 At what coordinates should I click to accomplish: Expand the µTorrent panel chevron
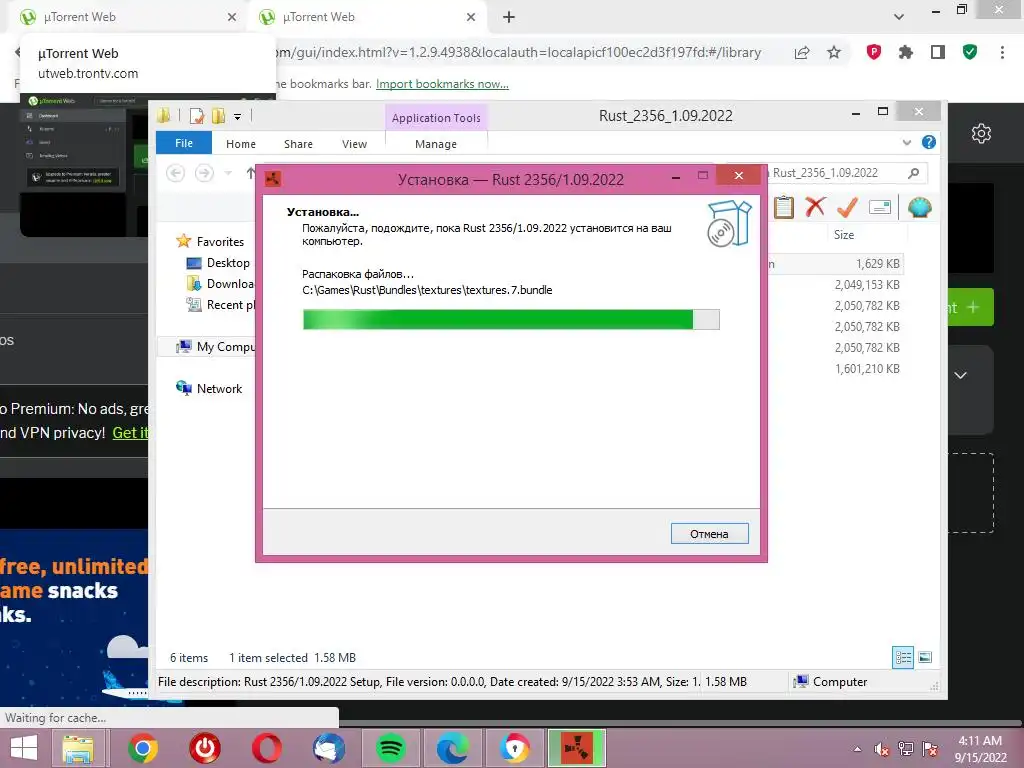(961, 376)
